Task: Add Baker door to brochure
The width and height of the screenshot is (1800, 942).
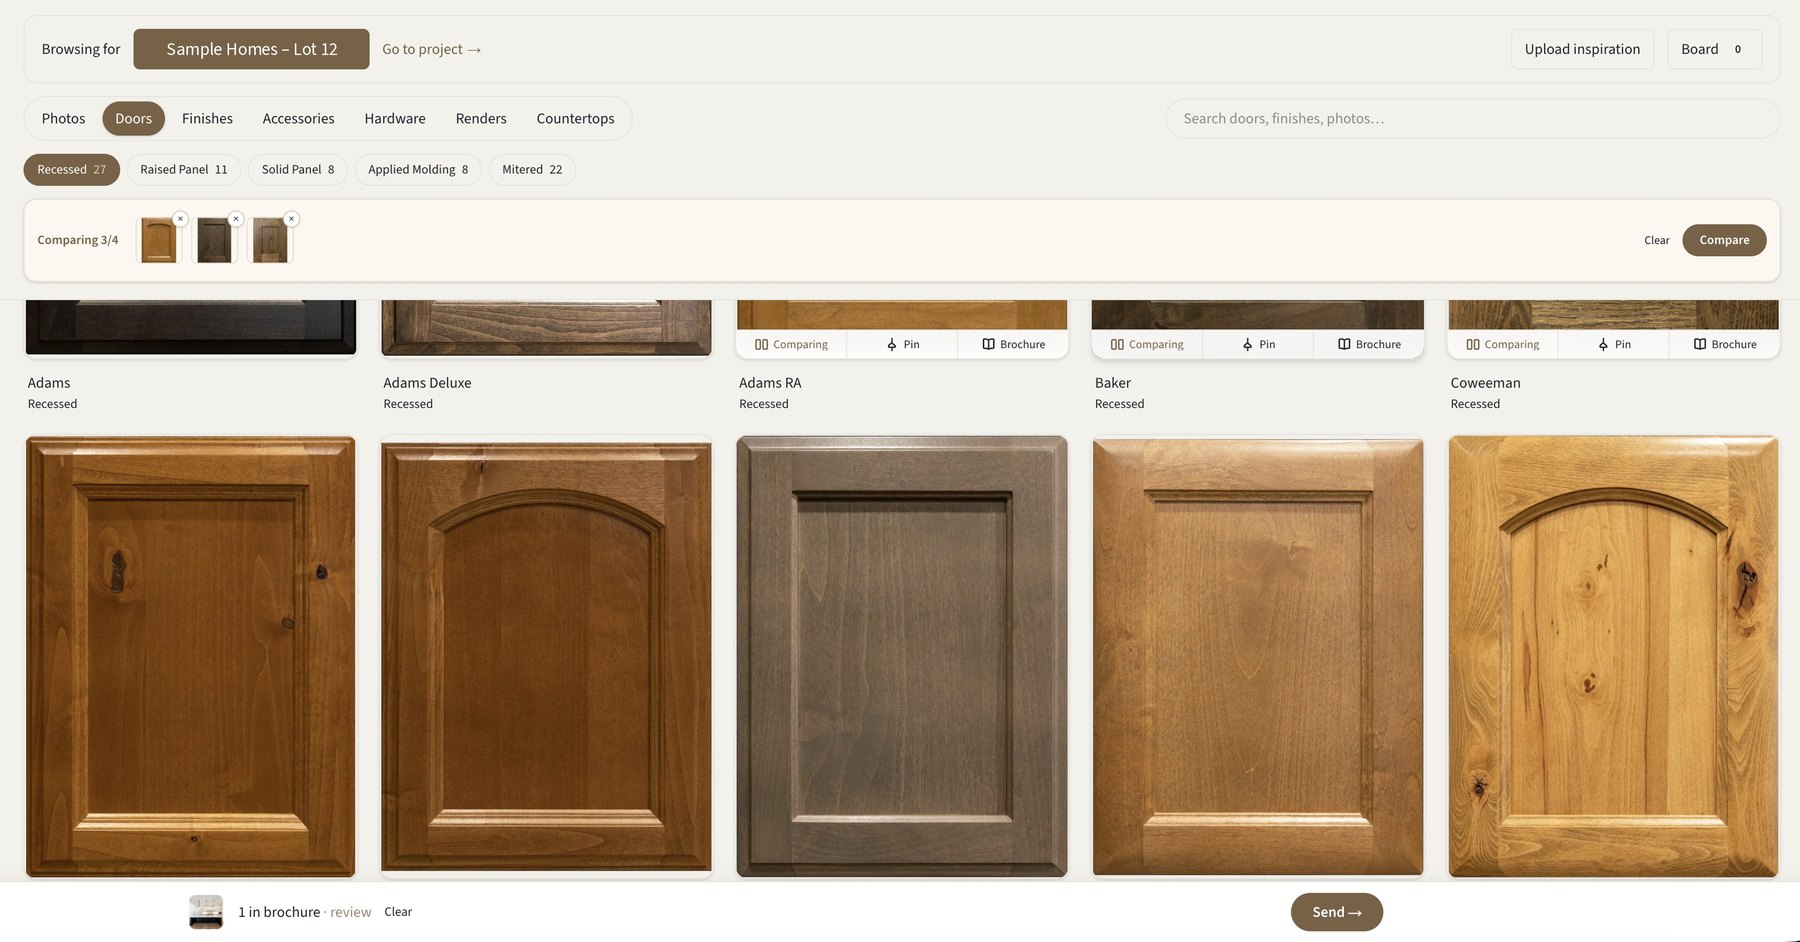Action: click(1369, 344)
